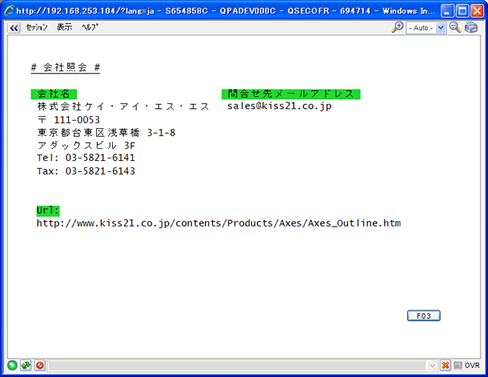Click the sales@kiss21.co.jp email address

point(279,106)
